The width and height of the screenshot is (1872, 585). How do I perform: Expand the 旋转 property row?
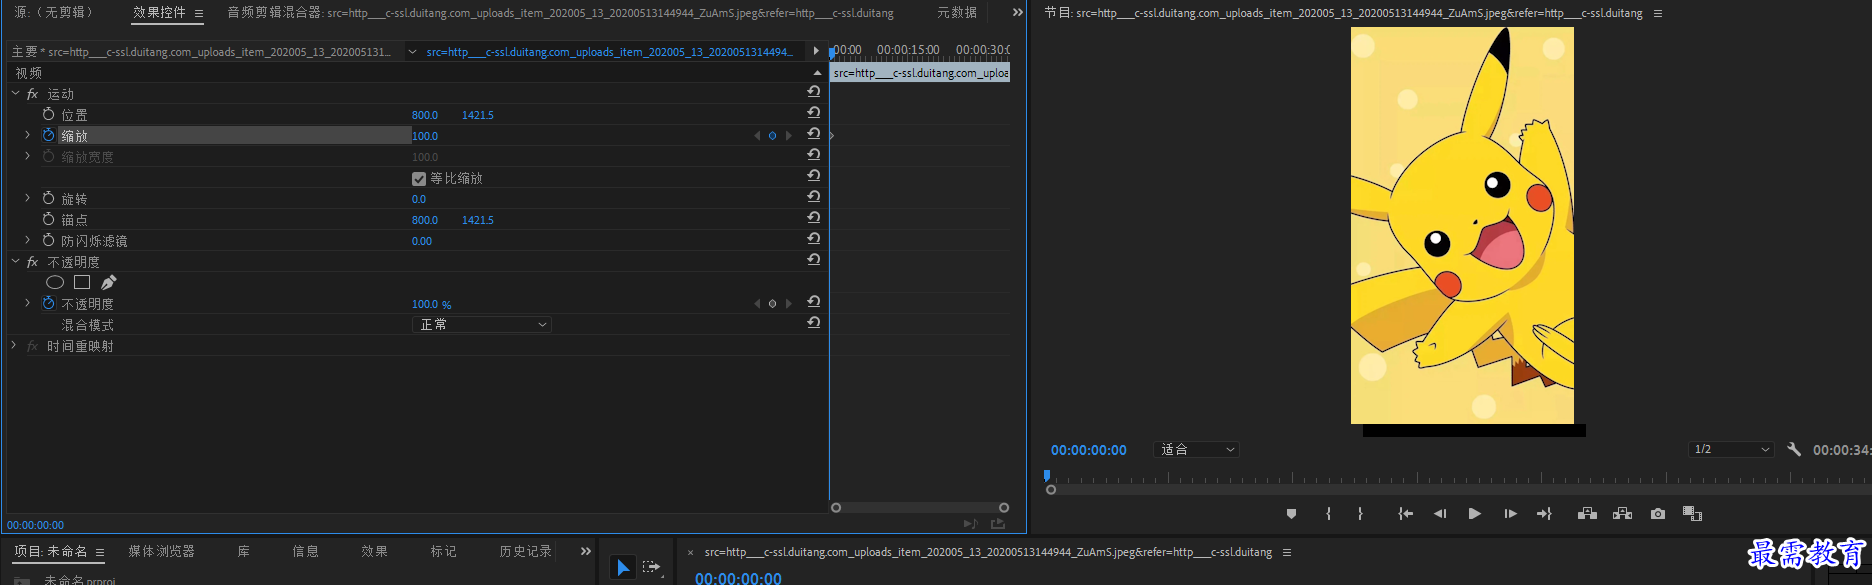pyautogui.click(x=28, y=198)
